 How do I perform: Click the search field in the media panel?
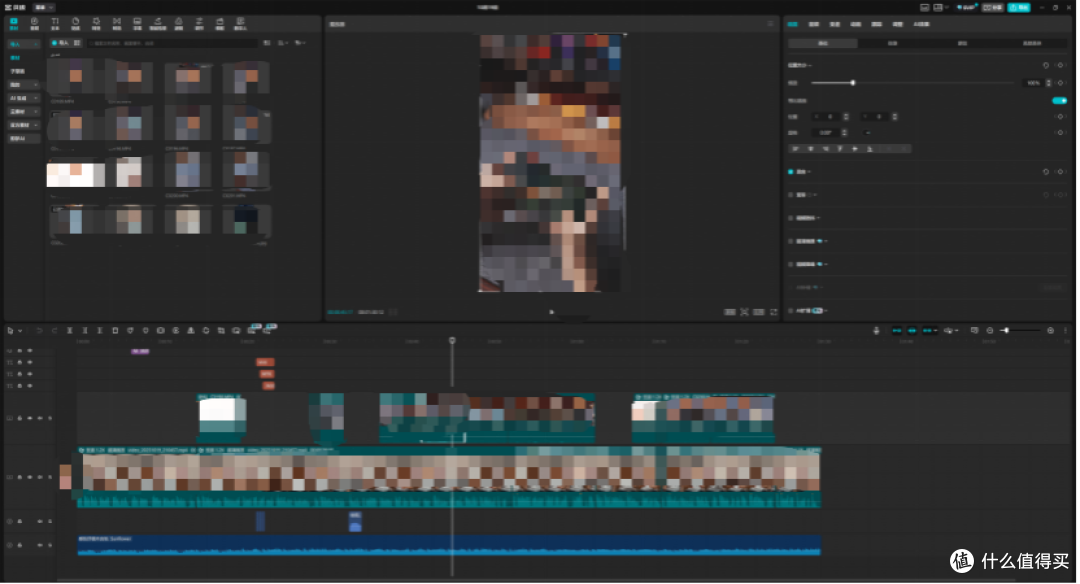(172, 43)
